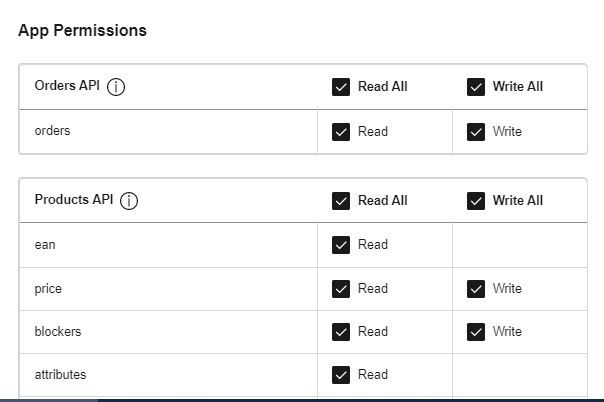Screen dimensions: 604x402
Task: Click the App Permissions heading
Action: (82, 30)
